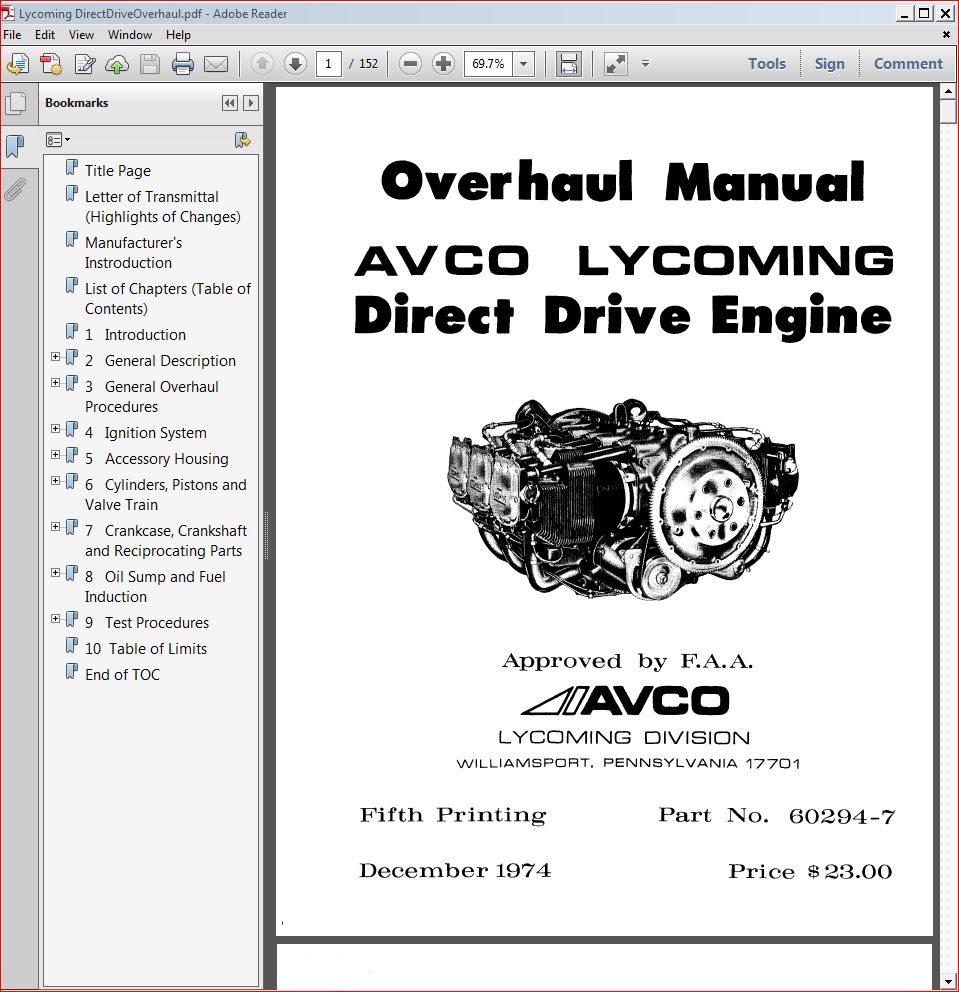Toggle the Bookmarks panel via the ribbon icon
This screenshot has height=992, width=959.
(x=15, y=147)
